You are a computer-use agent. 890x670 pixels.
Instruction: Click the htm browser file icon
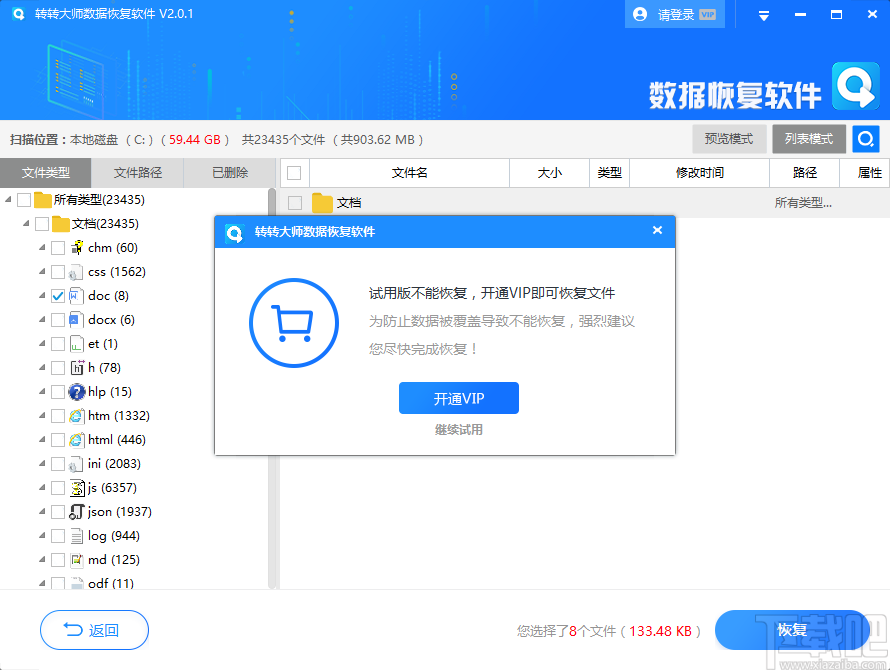point(77,416)
